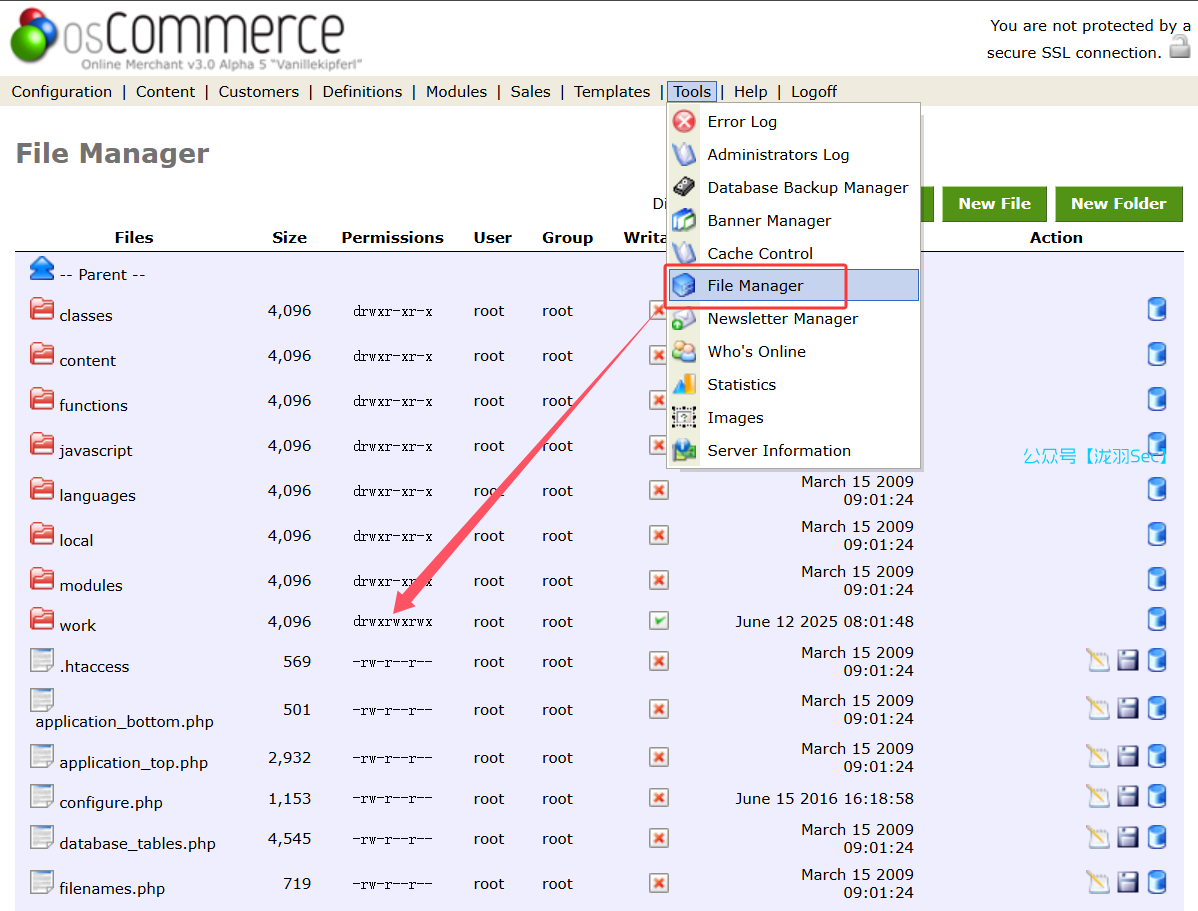Click the New File button
Screen dimensions: 1198x911
click(994, 204)
